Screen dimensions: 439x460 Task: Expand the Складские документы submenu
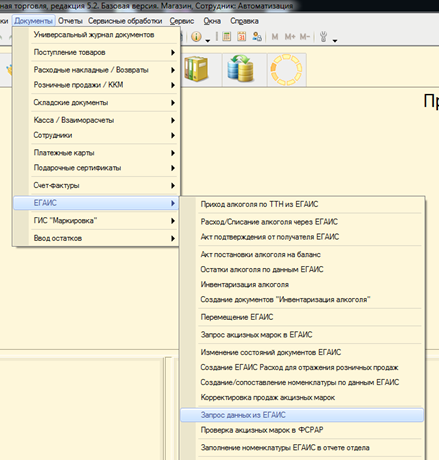(103, 103)
